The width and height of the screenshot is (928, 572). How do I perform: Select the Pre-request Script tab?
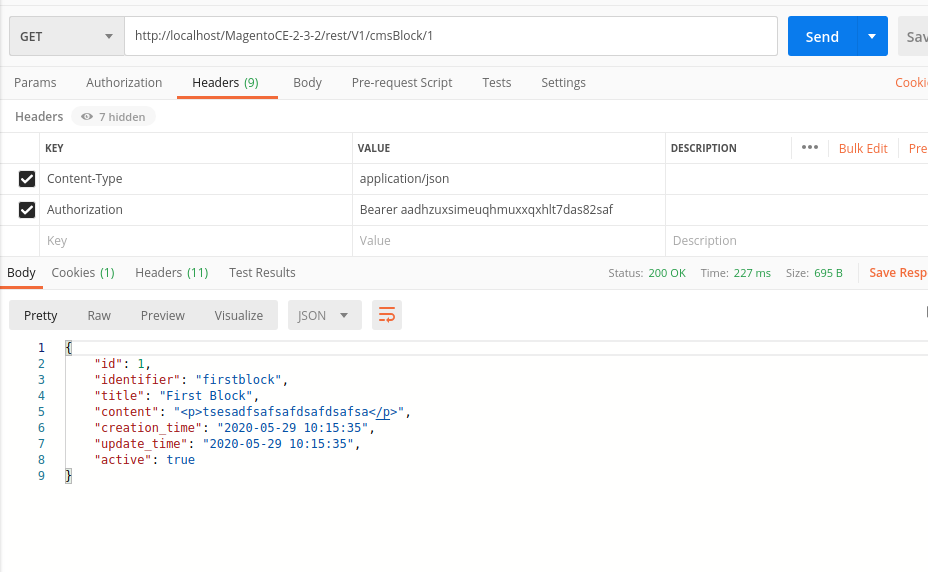click(x=401, y=83)
